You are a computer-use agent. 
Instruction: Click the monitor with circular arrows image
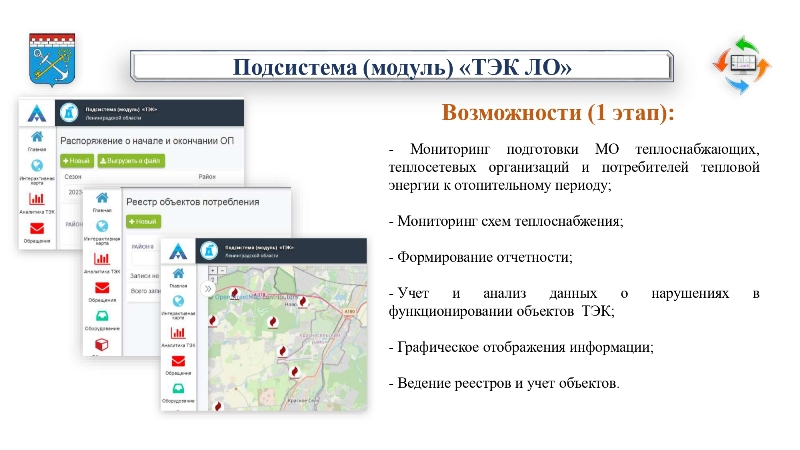[x=742, y=64]
